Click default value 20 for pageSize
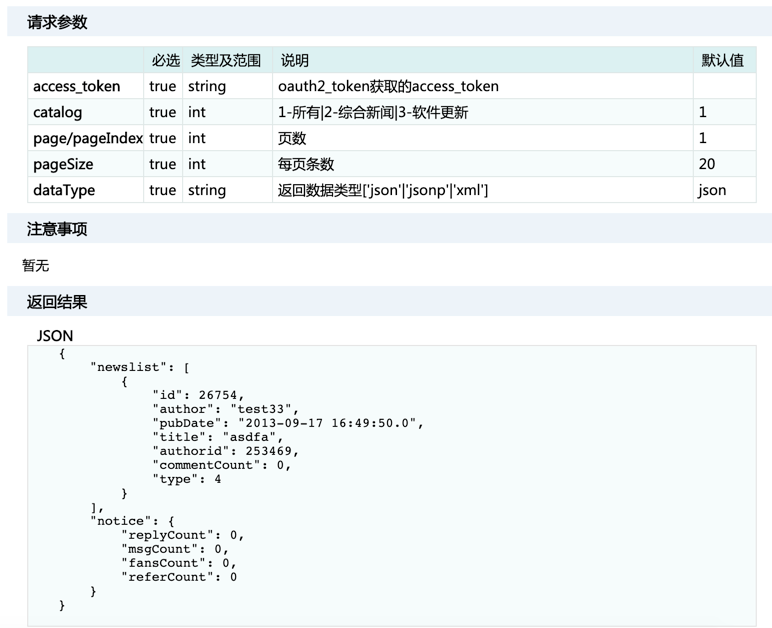The width and height of the screenshot is (772, 628). click(x=707, y=164)
